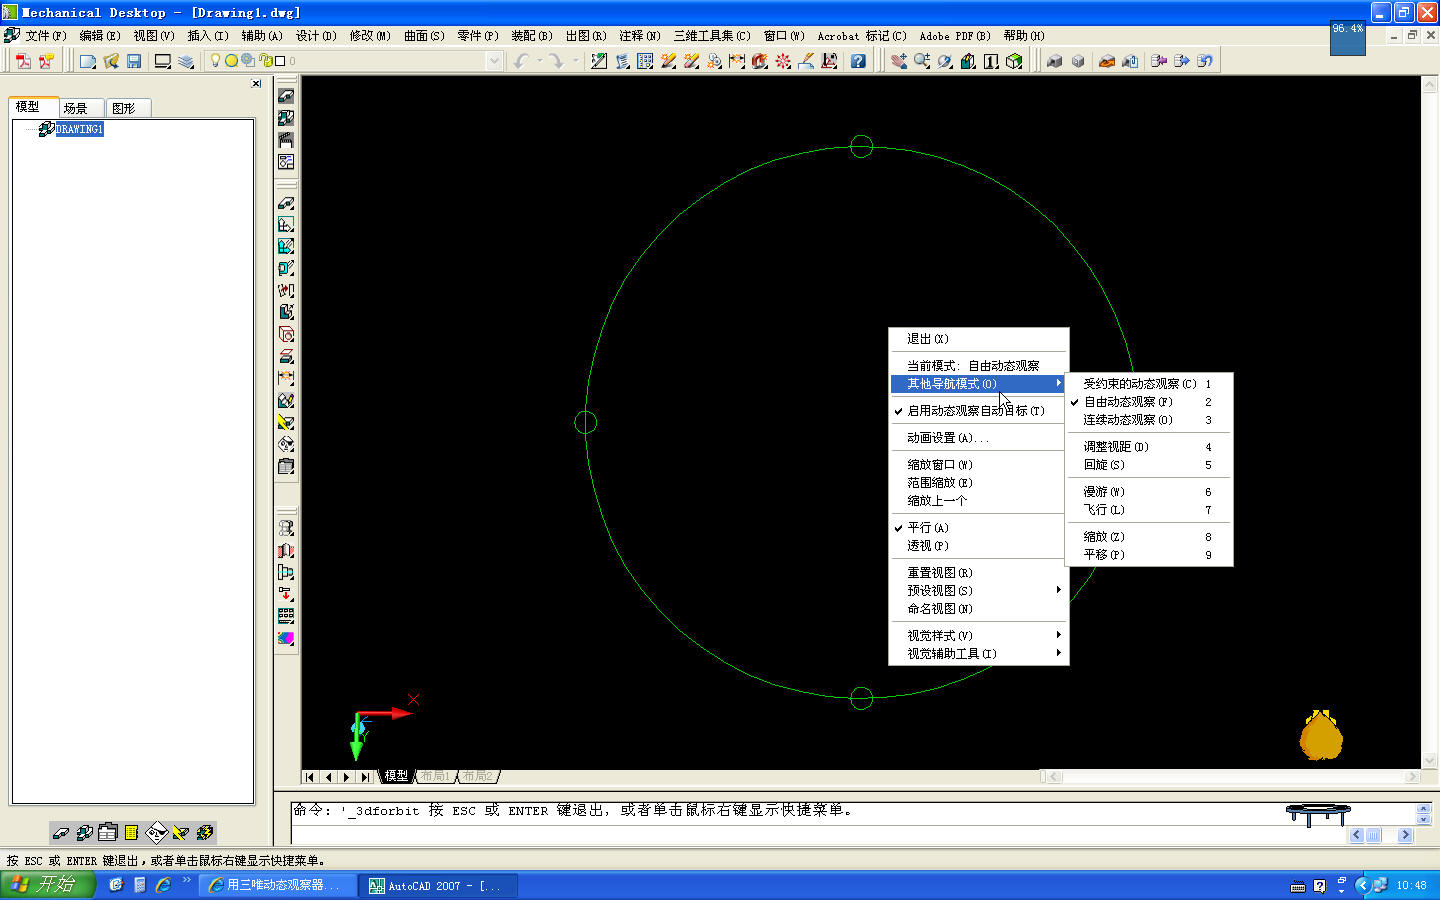The image size is (1440, 900).
Task: Click the green wireframe cube icon
Action: click(x=1014, y=61)
